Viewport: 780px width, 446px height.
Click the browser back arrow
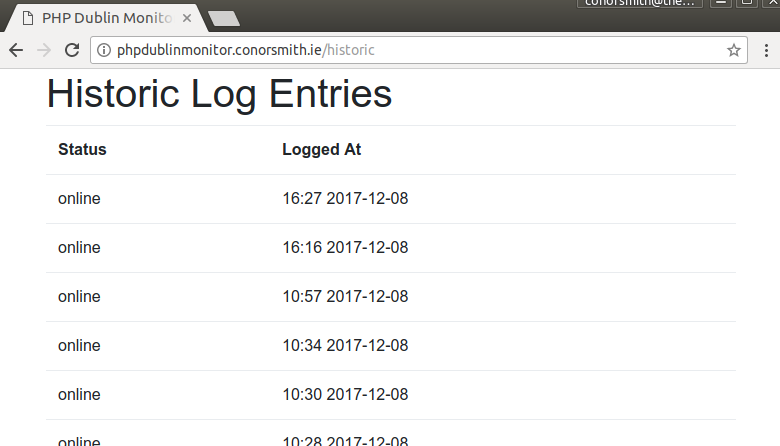point(16,50)
